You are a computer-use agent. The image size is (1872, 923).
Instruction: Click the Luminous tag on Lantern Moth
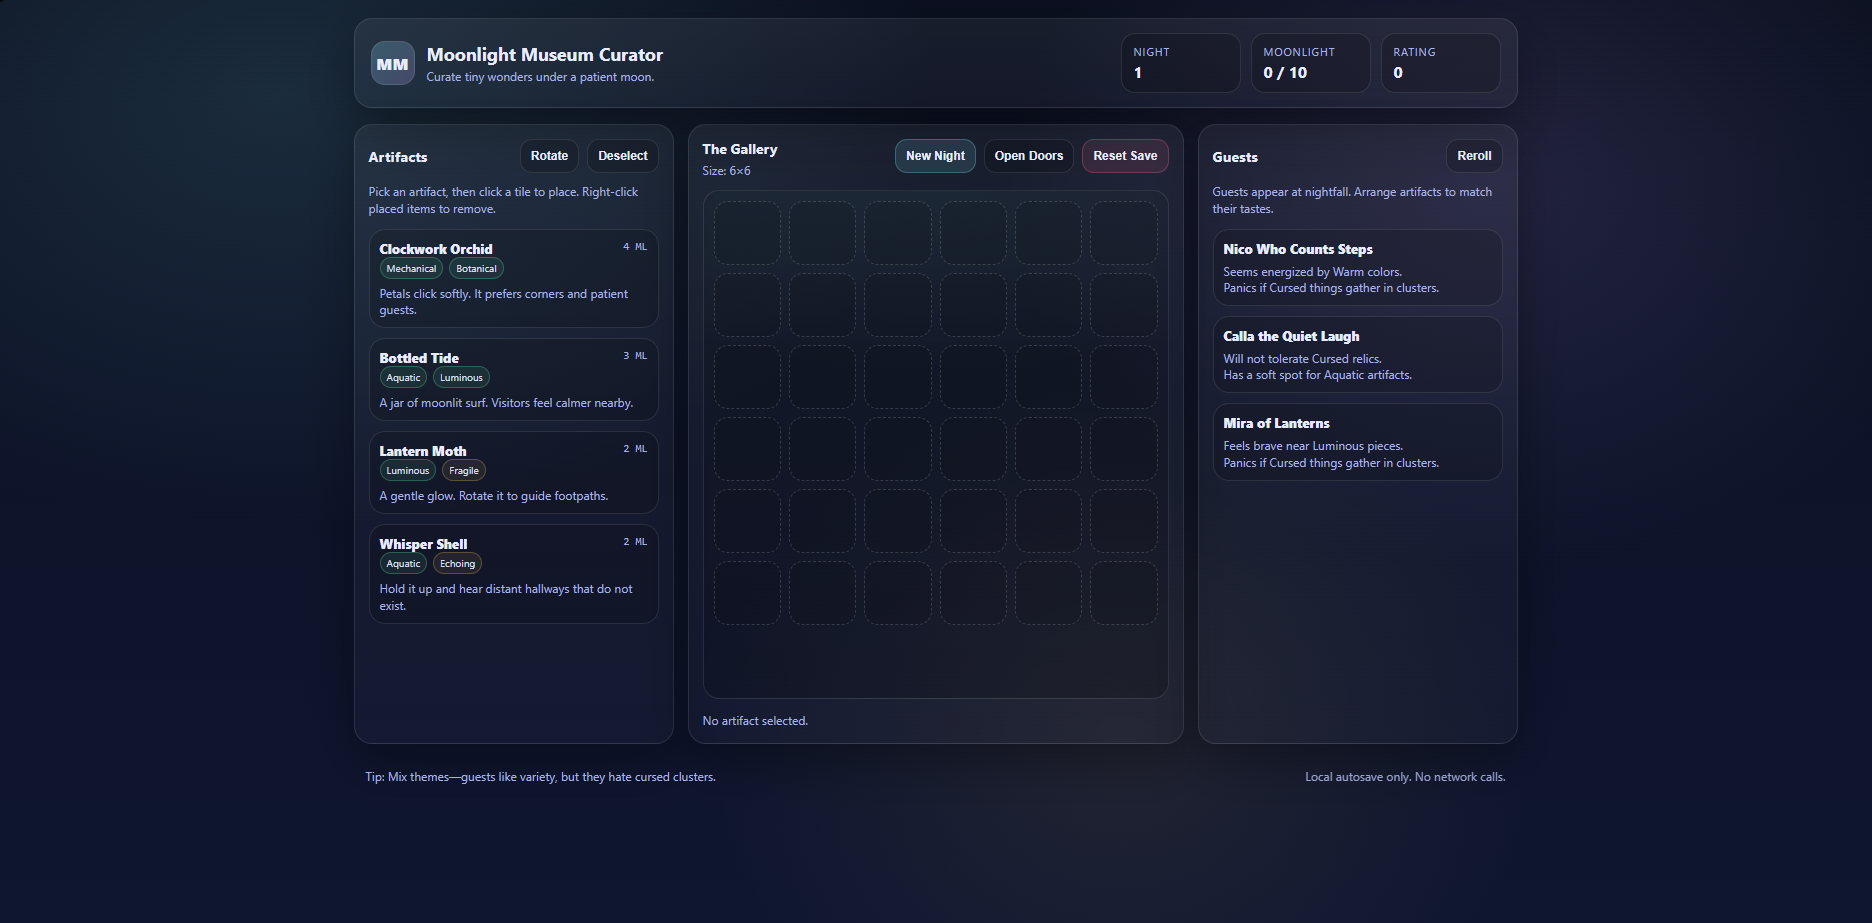(x=407, y=470)
